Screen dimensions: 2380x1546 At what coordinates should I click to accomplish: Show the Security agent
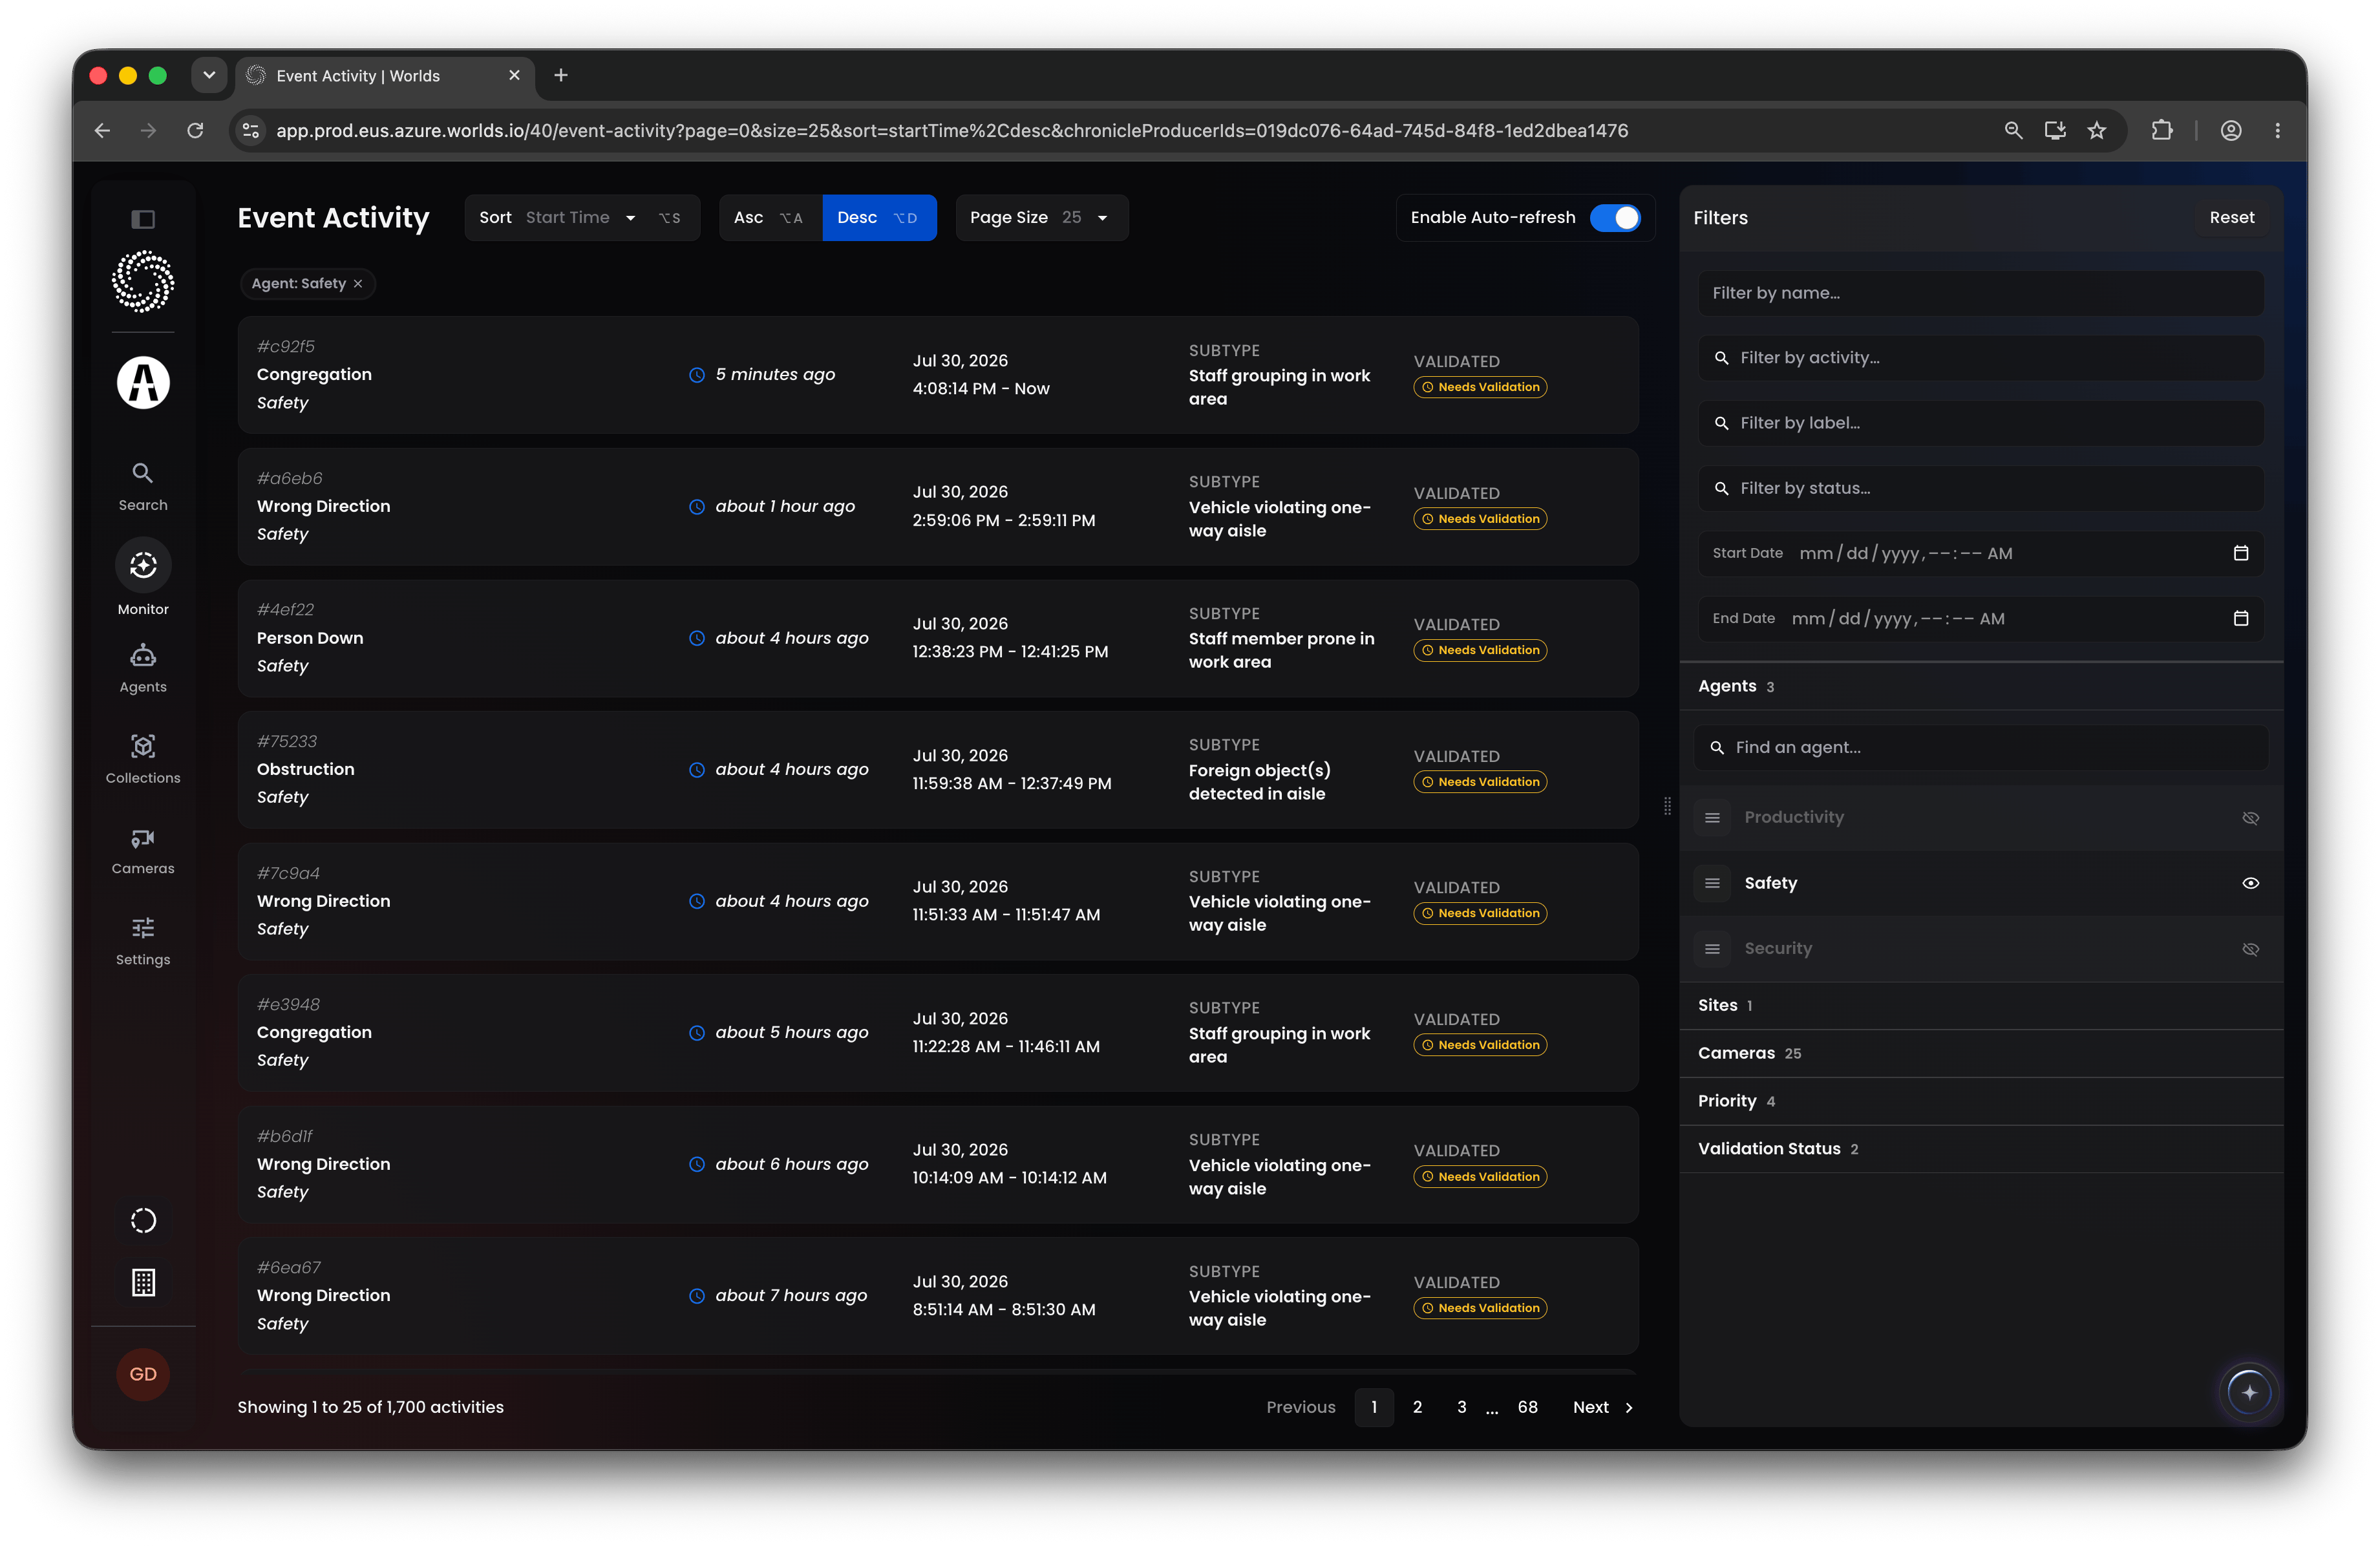[2250, 949]
